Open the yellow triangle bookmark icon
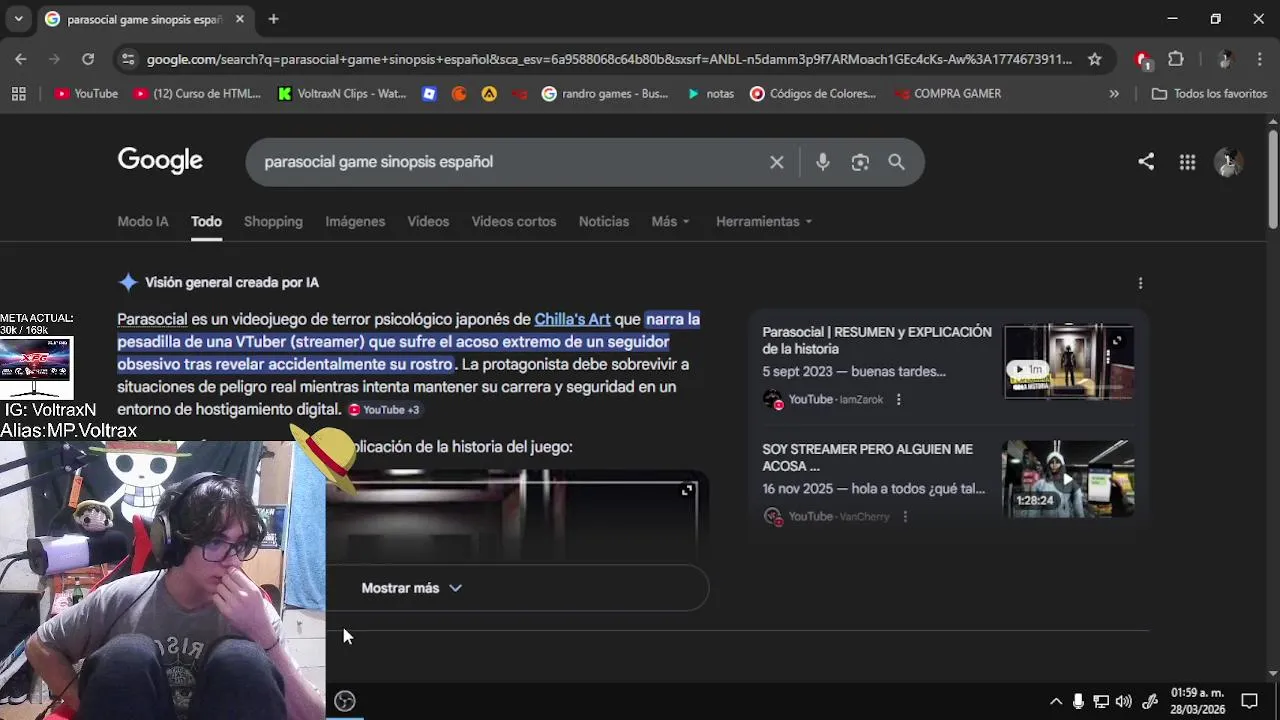This screenshot has width=1280, height=720. 489,94
